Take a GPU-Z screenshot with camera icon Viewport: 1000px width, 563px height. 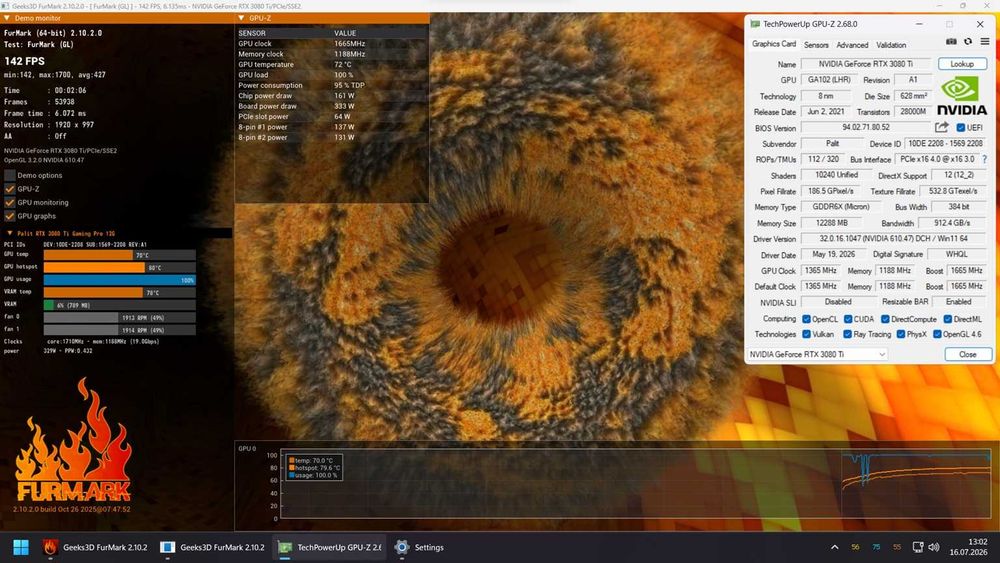(x=951, y=41)
